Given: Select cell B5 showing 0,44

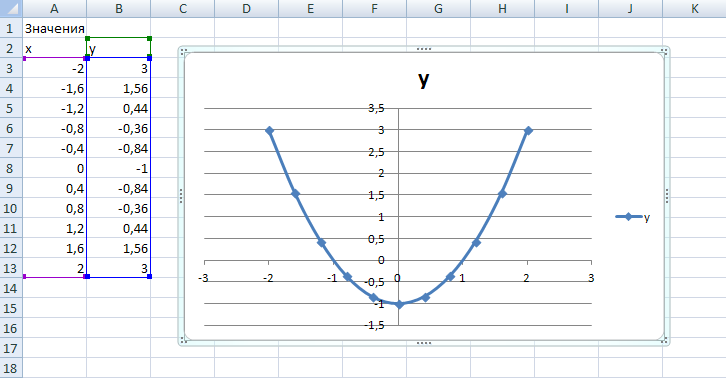Looking at the screenshot, I should (x=119, y=108).
